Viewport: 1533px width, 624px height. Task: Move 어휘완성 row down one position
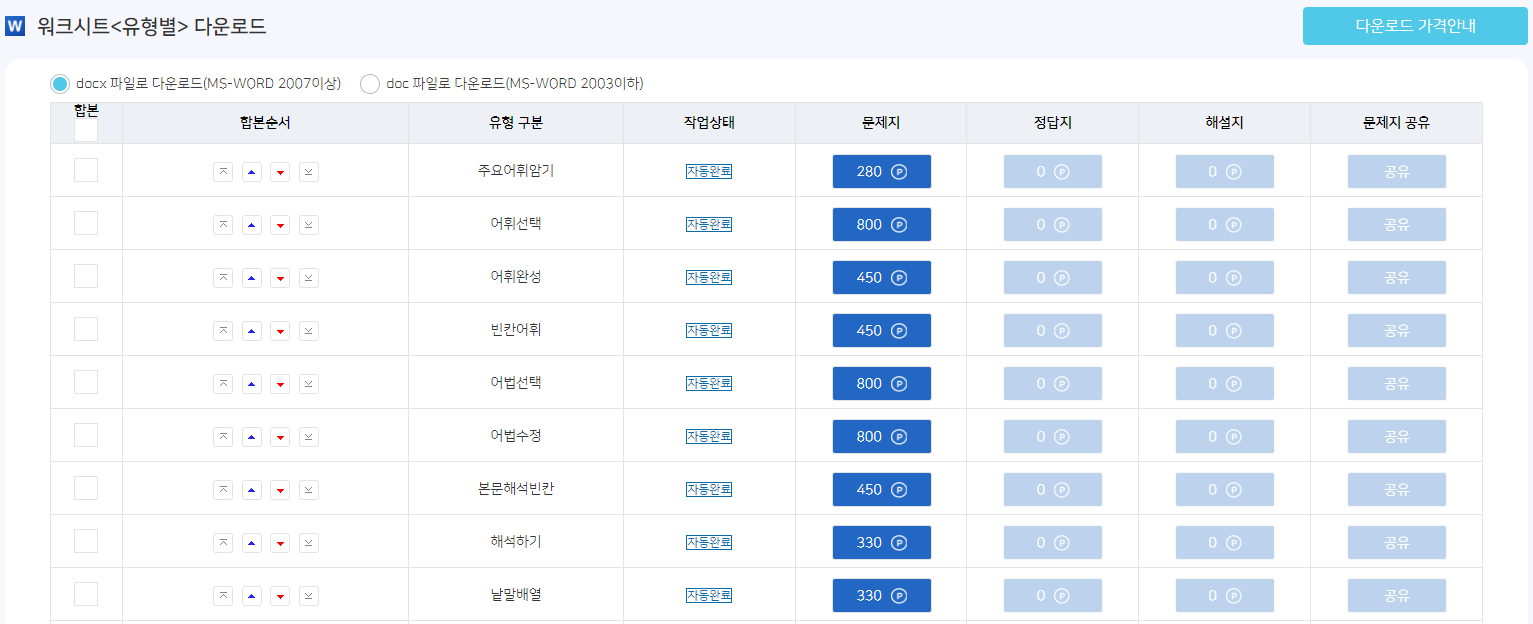coord(281,278)
